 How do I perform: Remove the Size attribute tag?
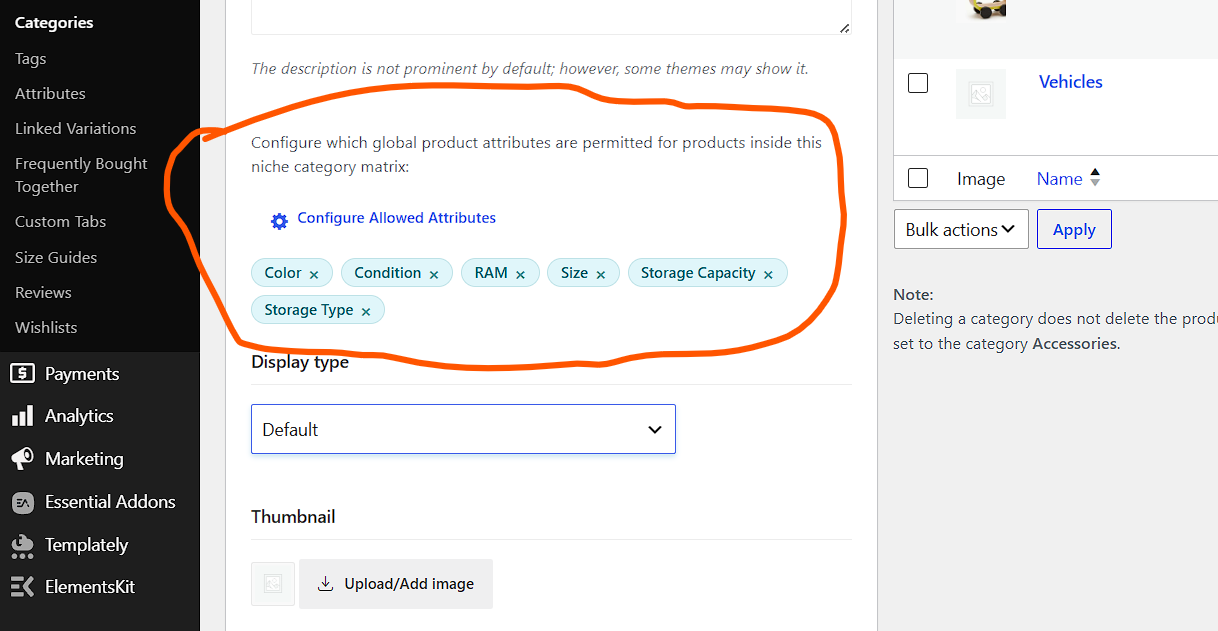[601, 274]
